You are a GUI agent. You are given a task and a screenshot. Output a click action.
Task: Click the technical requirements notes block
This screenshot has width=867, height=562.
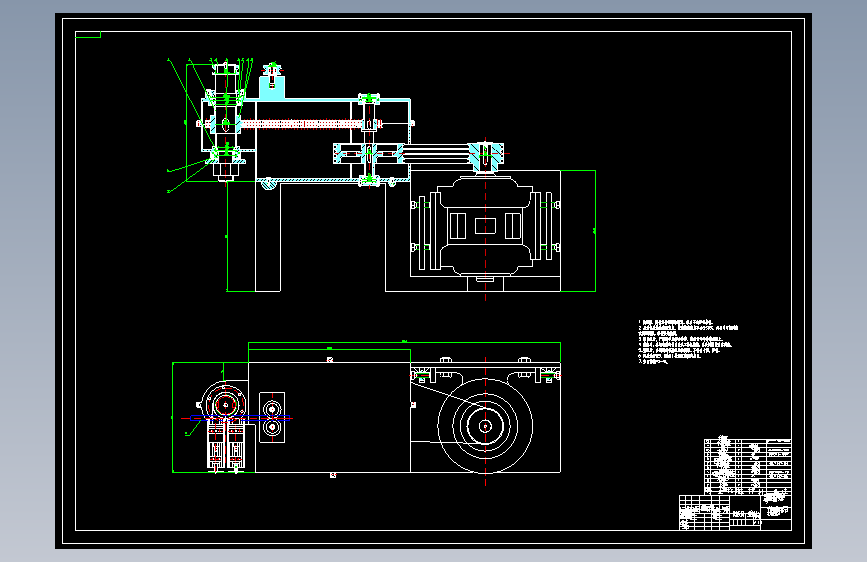pyautogui.click(x=688, y=341)
